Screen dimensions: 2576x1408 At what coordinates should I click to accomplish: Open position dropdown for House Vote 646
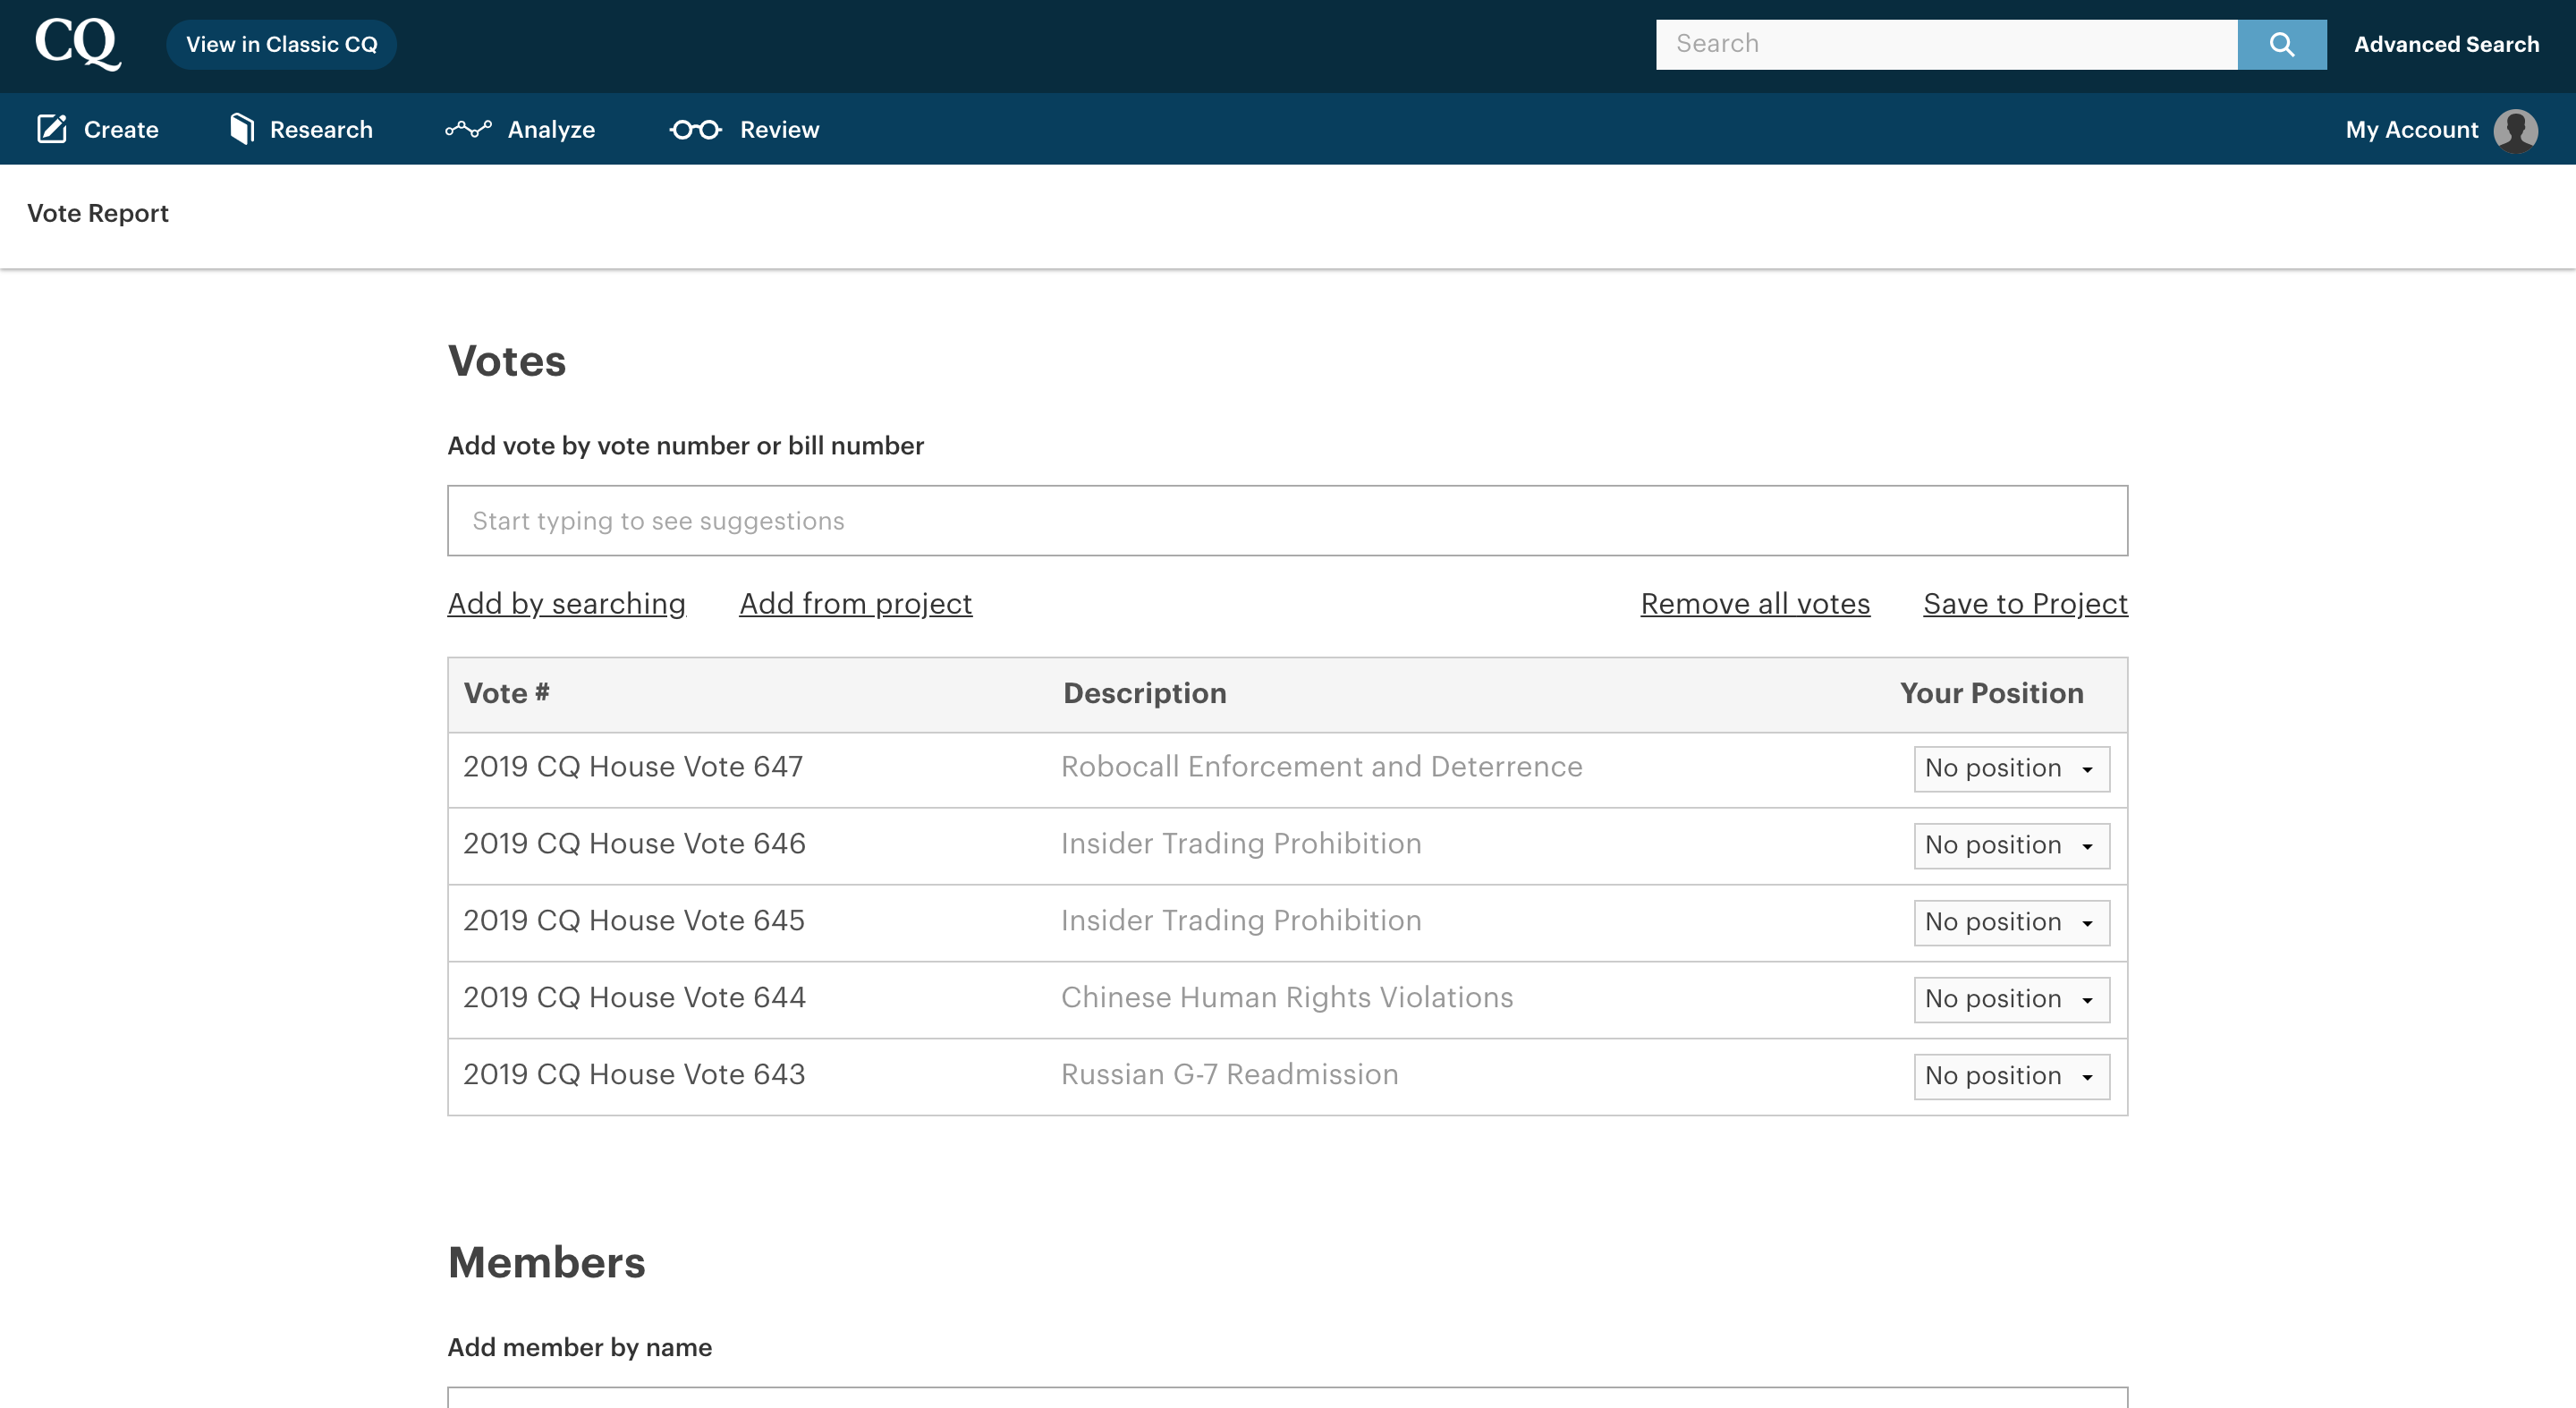[2011, 845]
